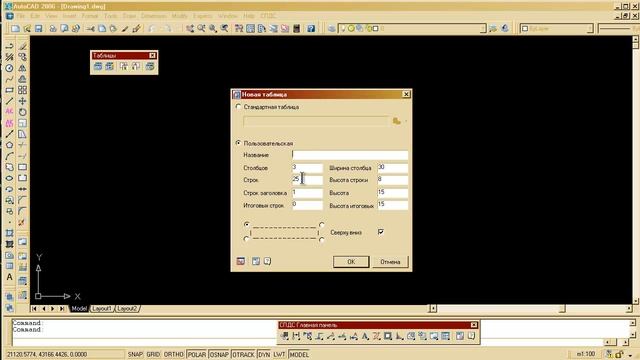This screenshot has width=640, height=360.
Task: Click the horizontal scrollbar under drawing area
Action: pyautogui.click(x=531, y=309)
